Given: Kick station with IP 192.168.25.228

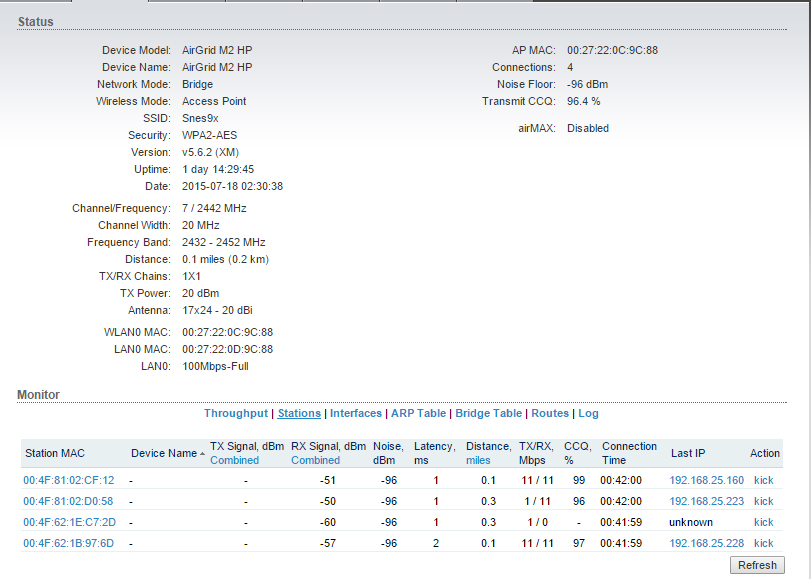Looking at the screenshot, I should click(763, 543).
